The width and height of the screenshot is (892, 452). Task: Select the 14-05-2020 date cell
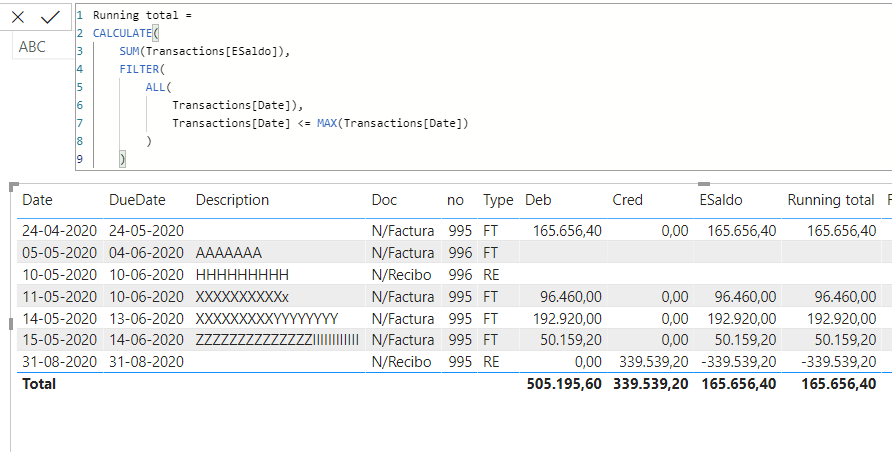[x=60, y=318]
